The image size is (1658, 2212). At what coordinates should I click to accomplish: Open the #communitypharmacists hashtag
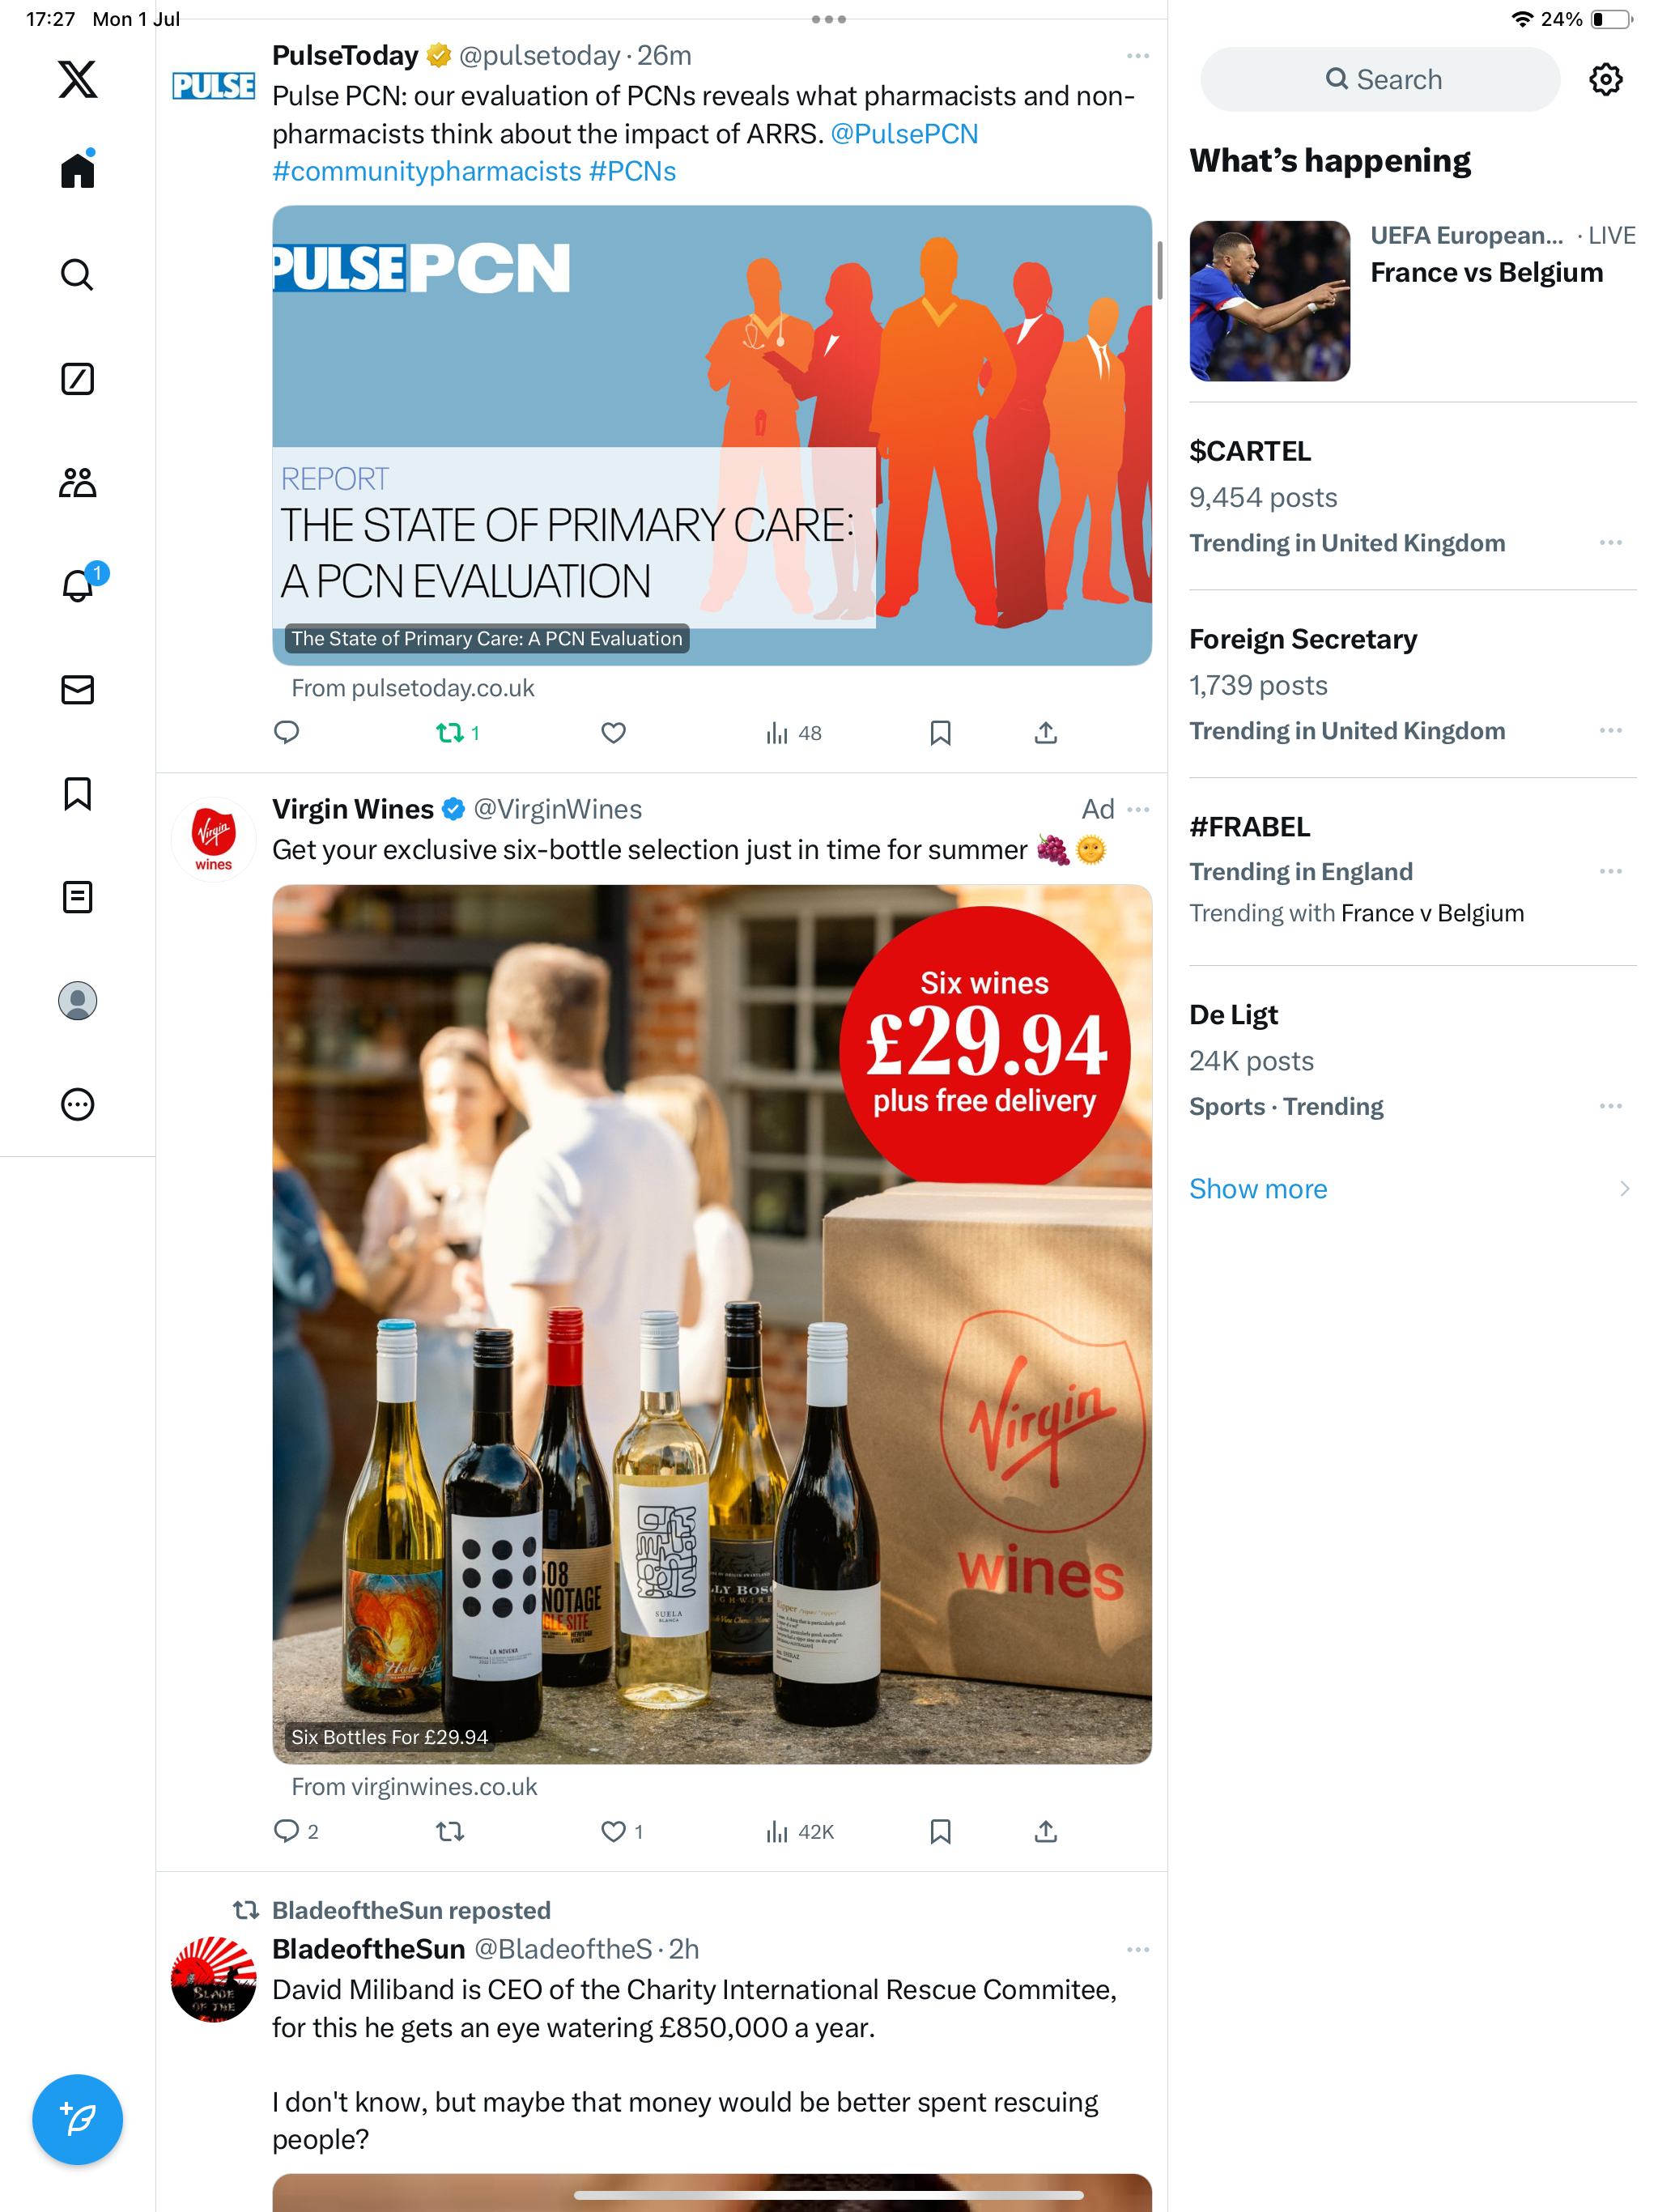click(427, 172)
